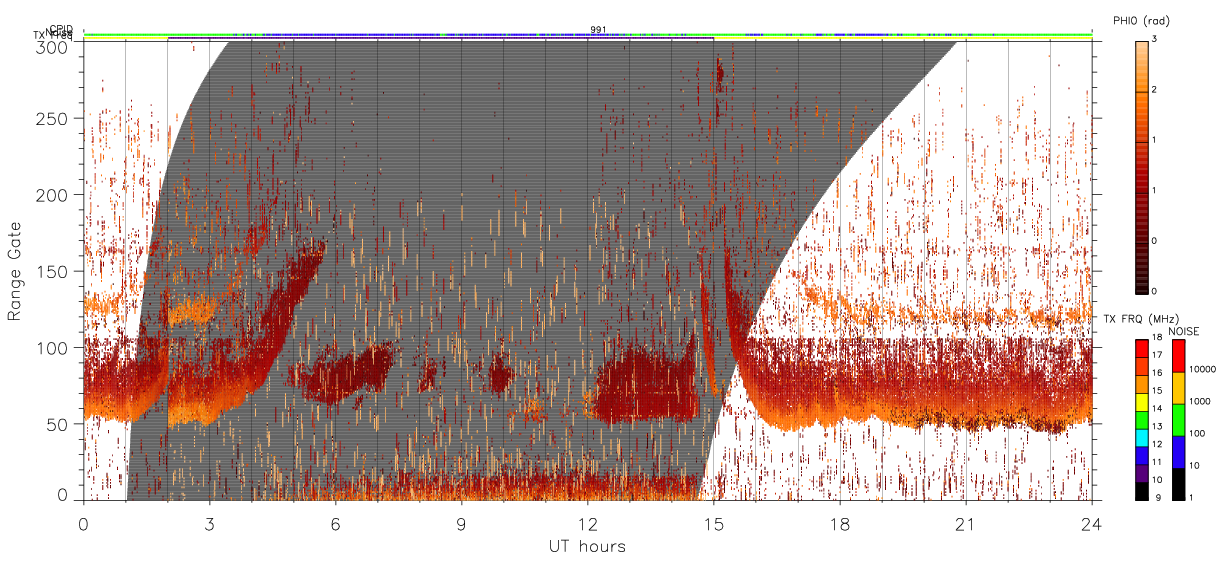This screenshot has height=567, width=1228.
Task: Click the '3' label on PHI0 colorbar
Action: coord(1156,41)
